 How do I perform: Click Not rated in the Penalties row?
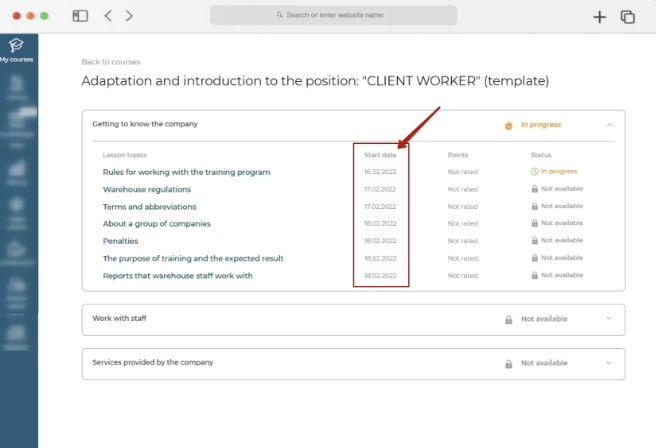point(462,241)
